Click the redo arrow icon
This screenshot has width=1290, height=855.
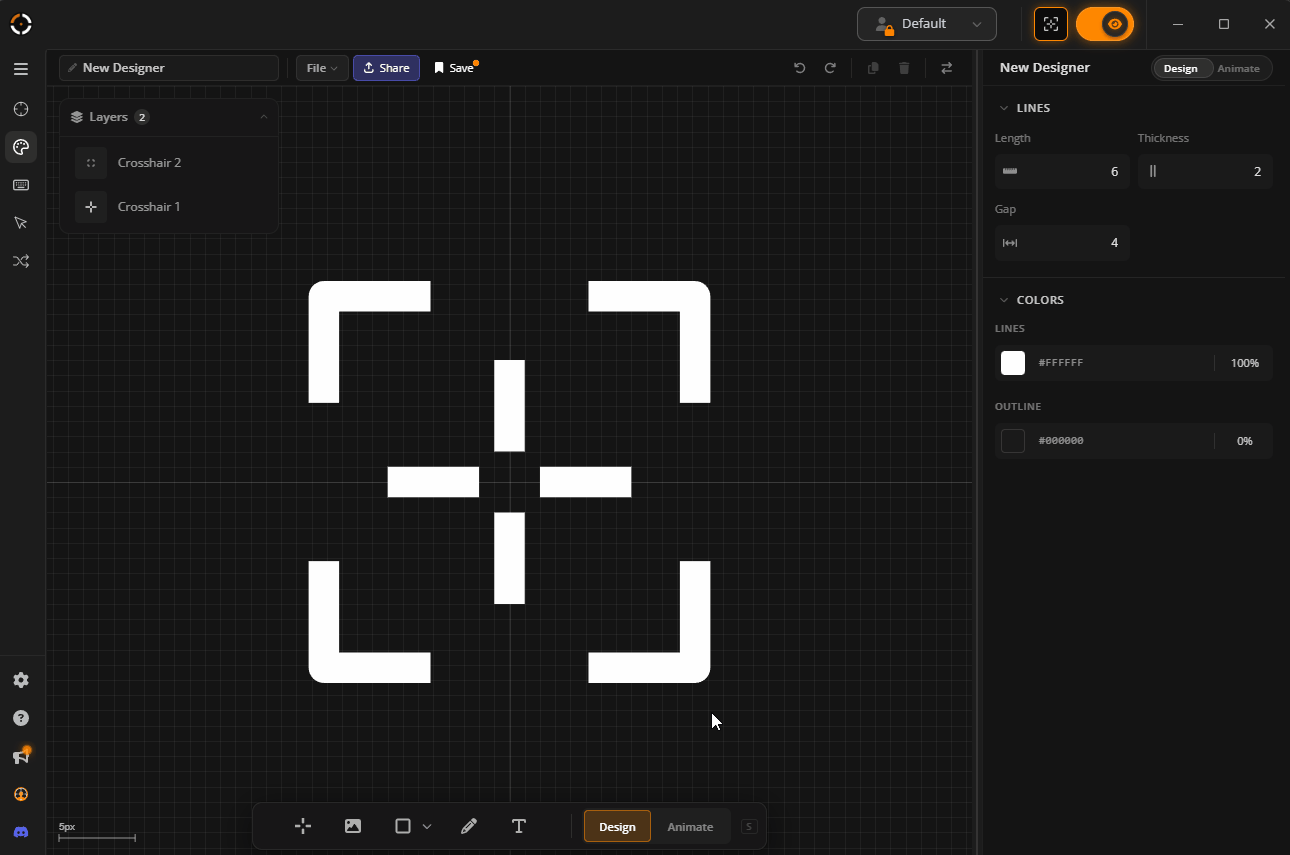pyautogui.click(x=830, y=68)
